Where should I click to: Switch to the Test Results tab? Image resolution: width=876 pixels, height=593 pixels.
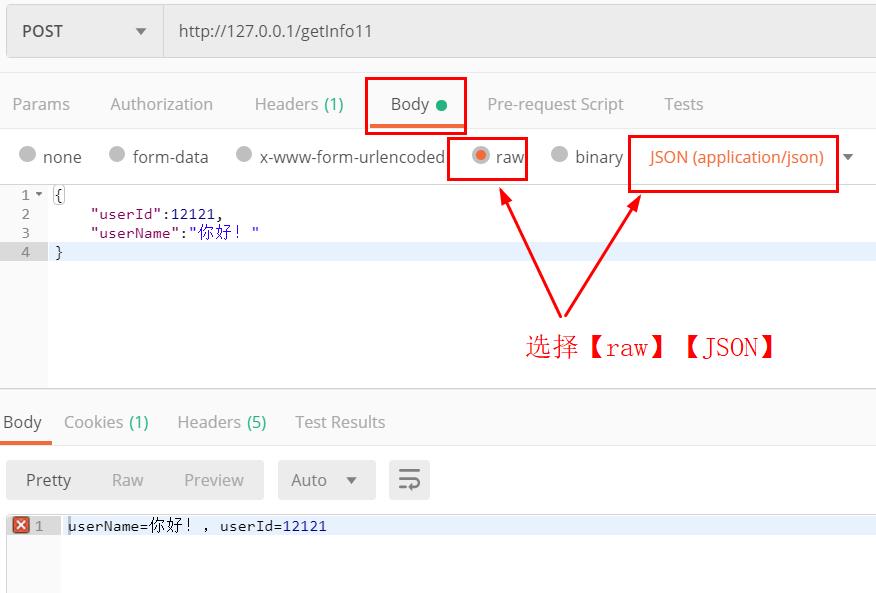(340, 422)
